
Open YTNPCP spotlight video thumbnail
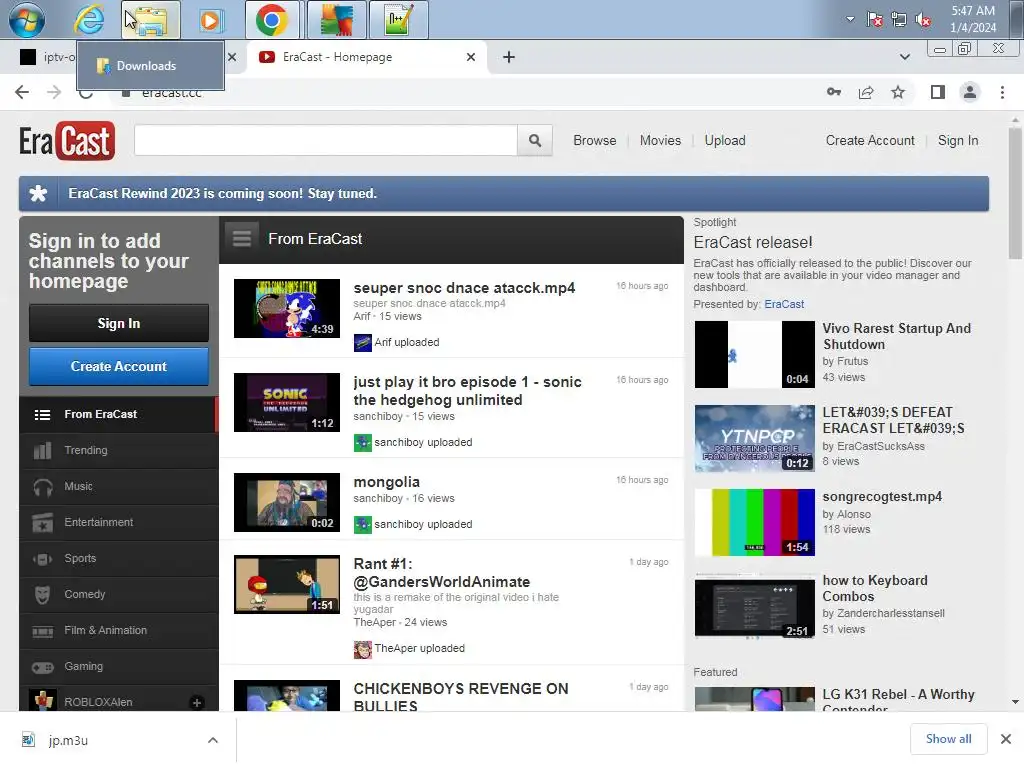(754, 438)
